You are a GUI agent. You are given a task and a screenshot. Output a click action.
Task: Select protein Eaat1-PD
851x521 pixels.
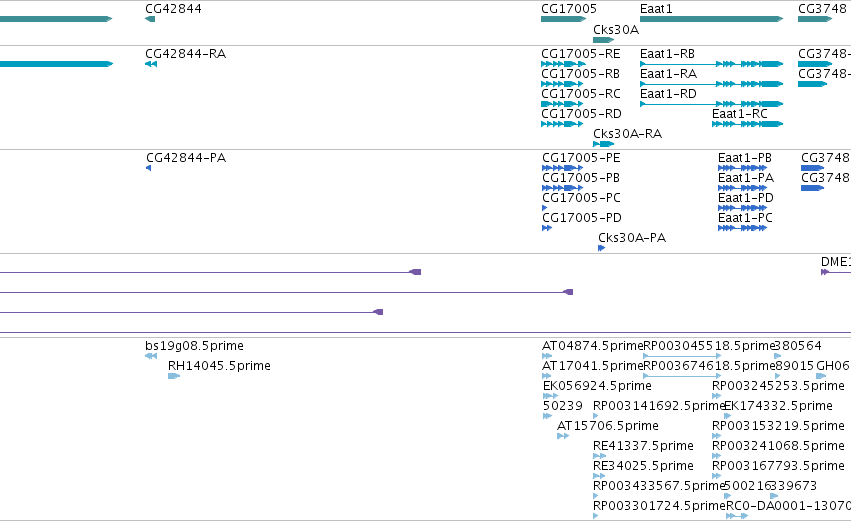pyautogui.click(x=746, y=198)
